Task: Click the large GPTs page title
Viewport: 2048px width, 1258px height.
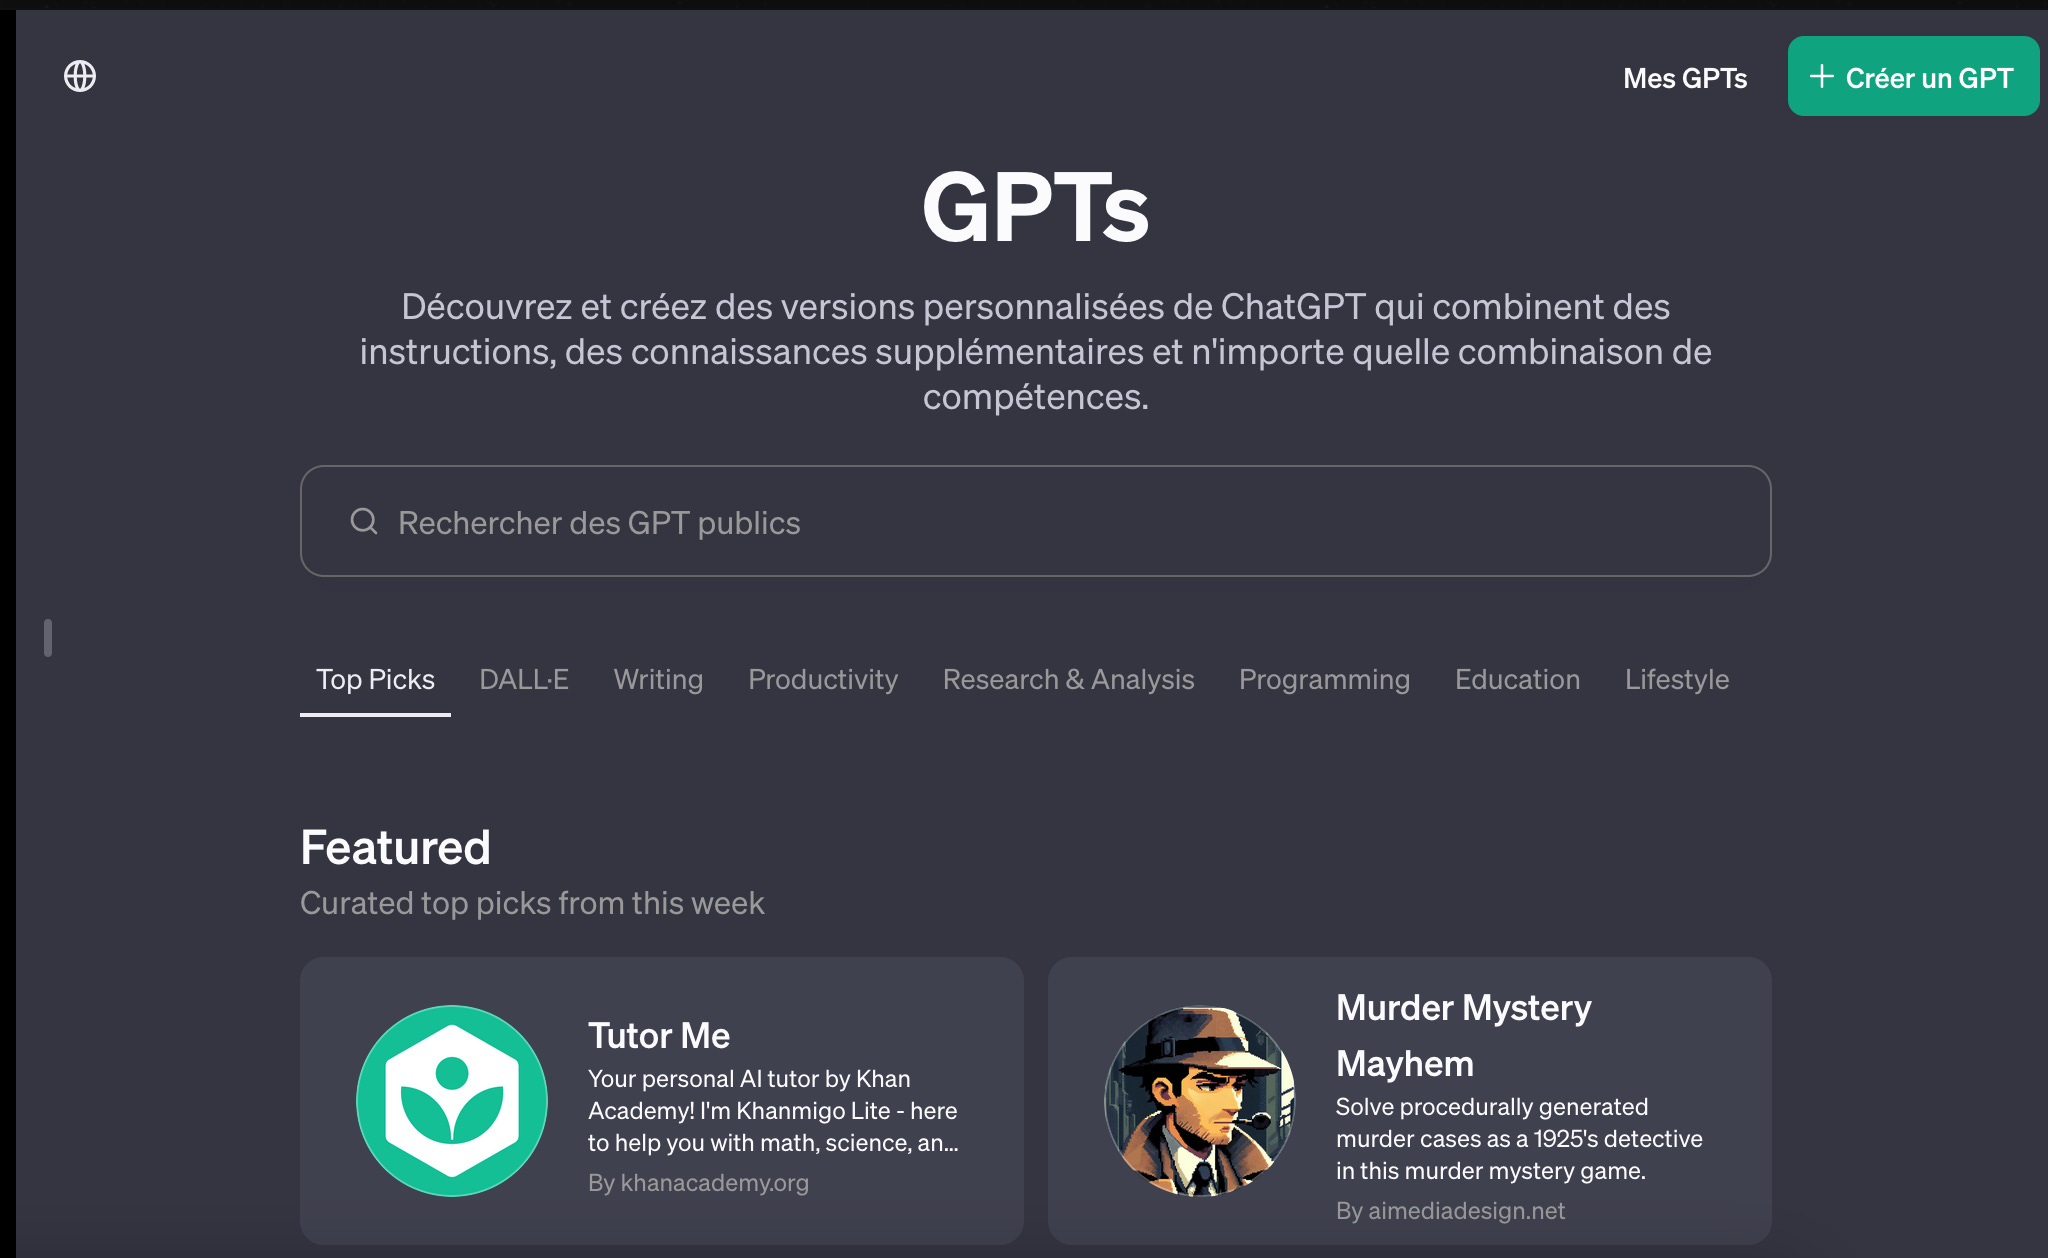Action: point(1035,207)
